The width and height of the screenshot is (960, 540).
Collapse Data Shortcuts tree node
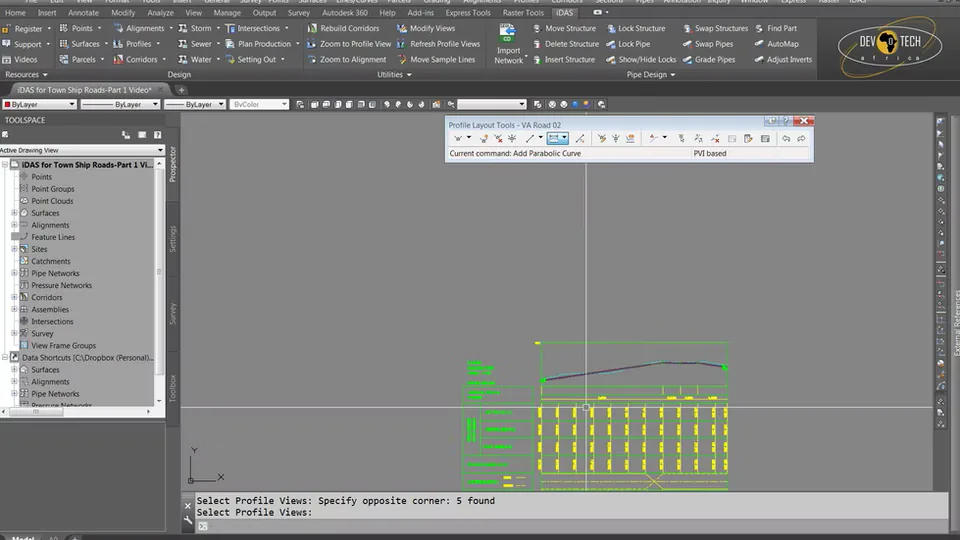point(5,358)
